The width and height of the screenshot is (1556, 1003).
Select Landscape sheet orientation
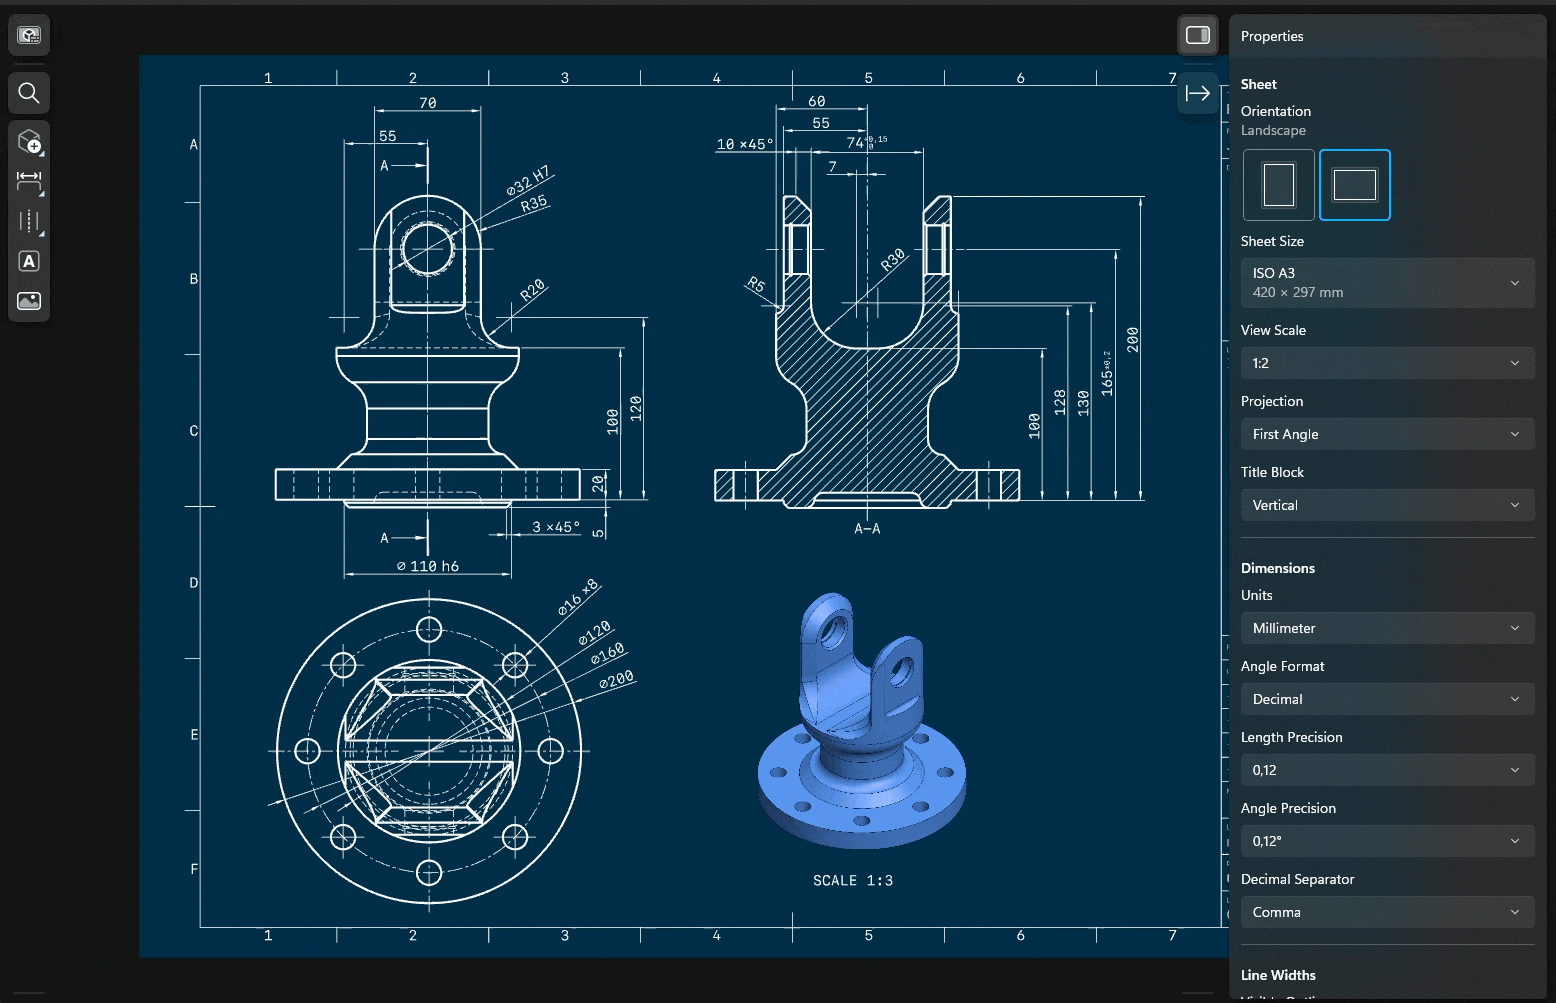click(1354, 184)
